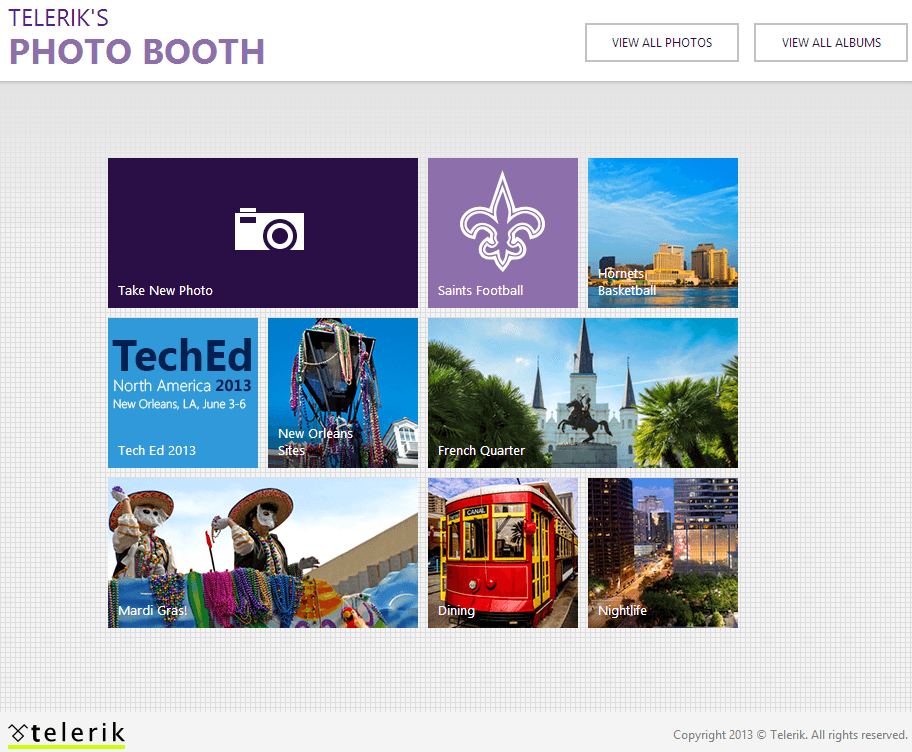
Task: Open the French Quarter album tile
Action: (583, 393)
